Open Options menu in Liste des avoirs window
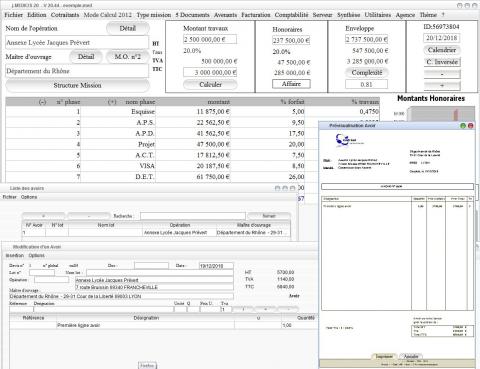This screenshot has height=369, width=480. click(29, 197)
